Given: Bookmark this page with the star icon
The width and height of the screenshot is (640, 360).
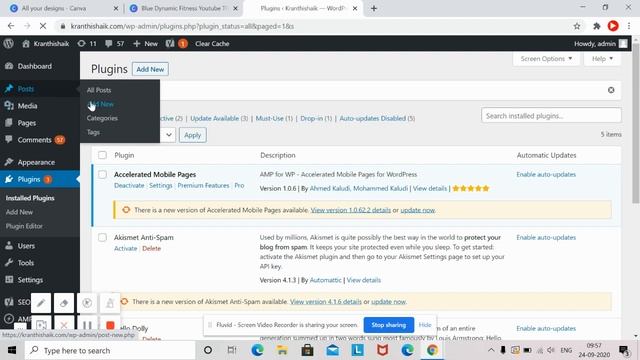Looking at the screenshot, I should point(577,26).
